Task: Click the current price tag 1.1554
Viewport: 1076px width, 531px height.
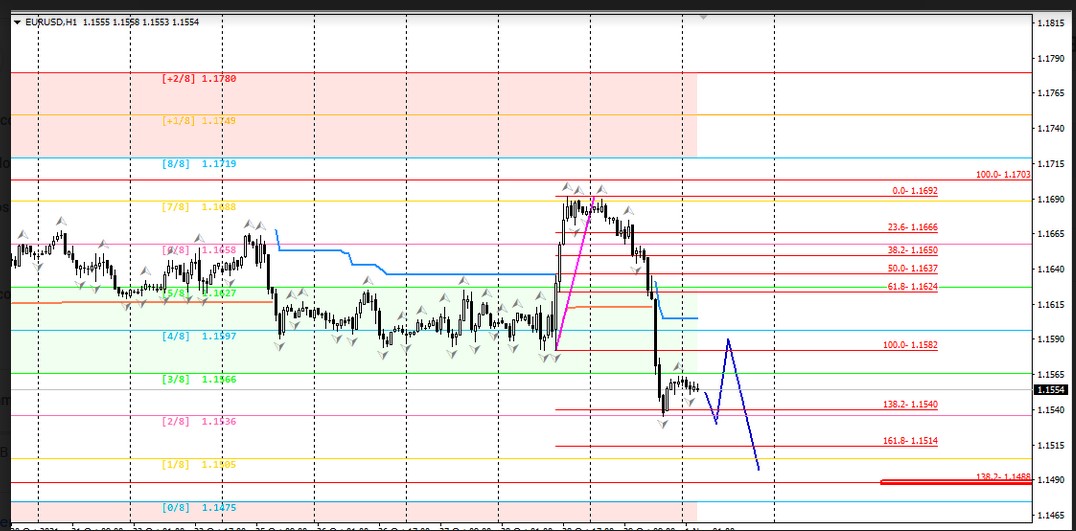Action: pyautogui.click(x=1051, y=390)
